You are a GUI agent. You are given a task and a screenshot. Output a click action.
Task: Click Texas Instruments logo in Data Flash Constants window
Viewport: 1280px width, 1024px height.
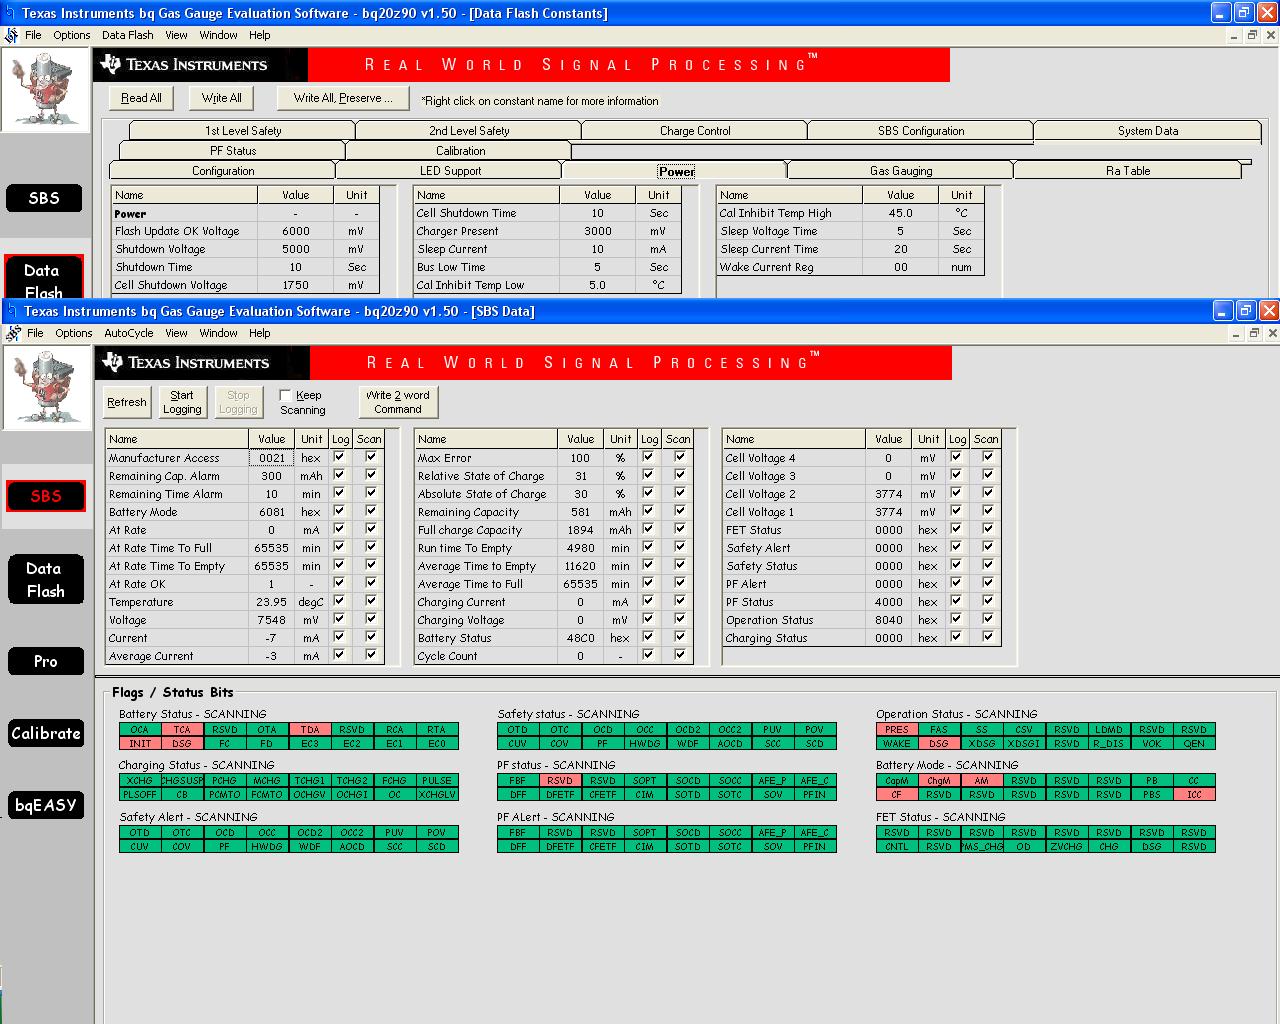[184, 64]
